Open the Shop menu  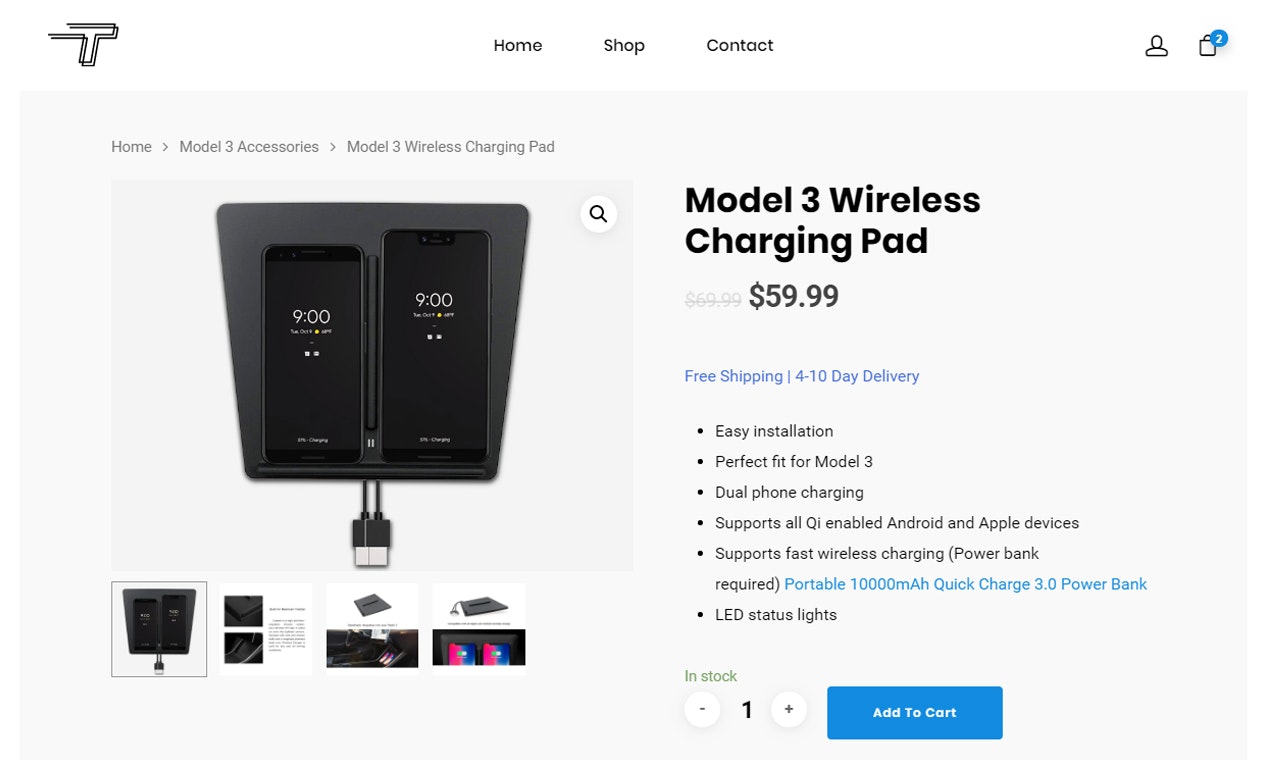[x=623, y=45]
